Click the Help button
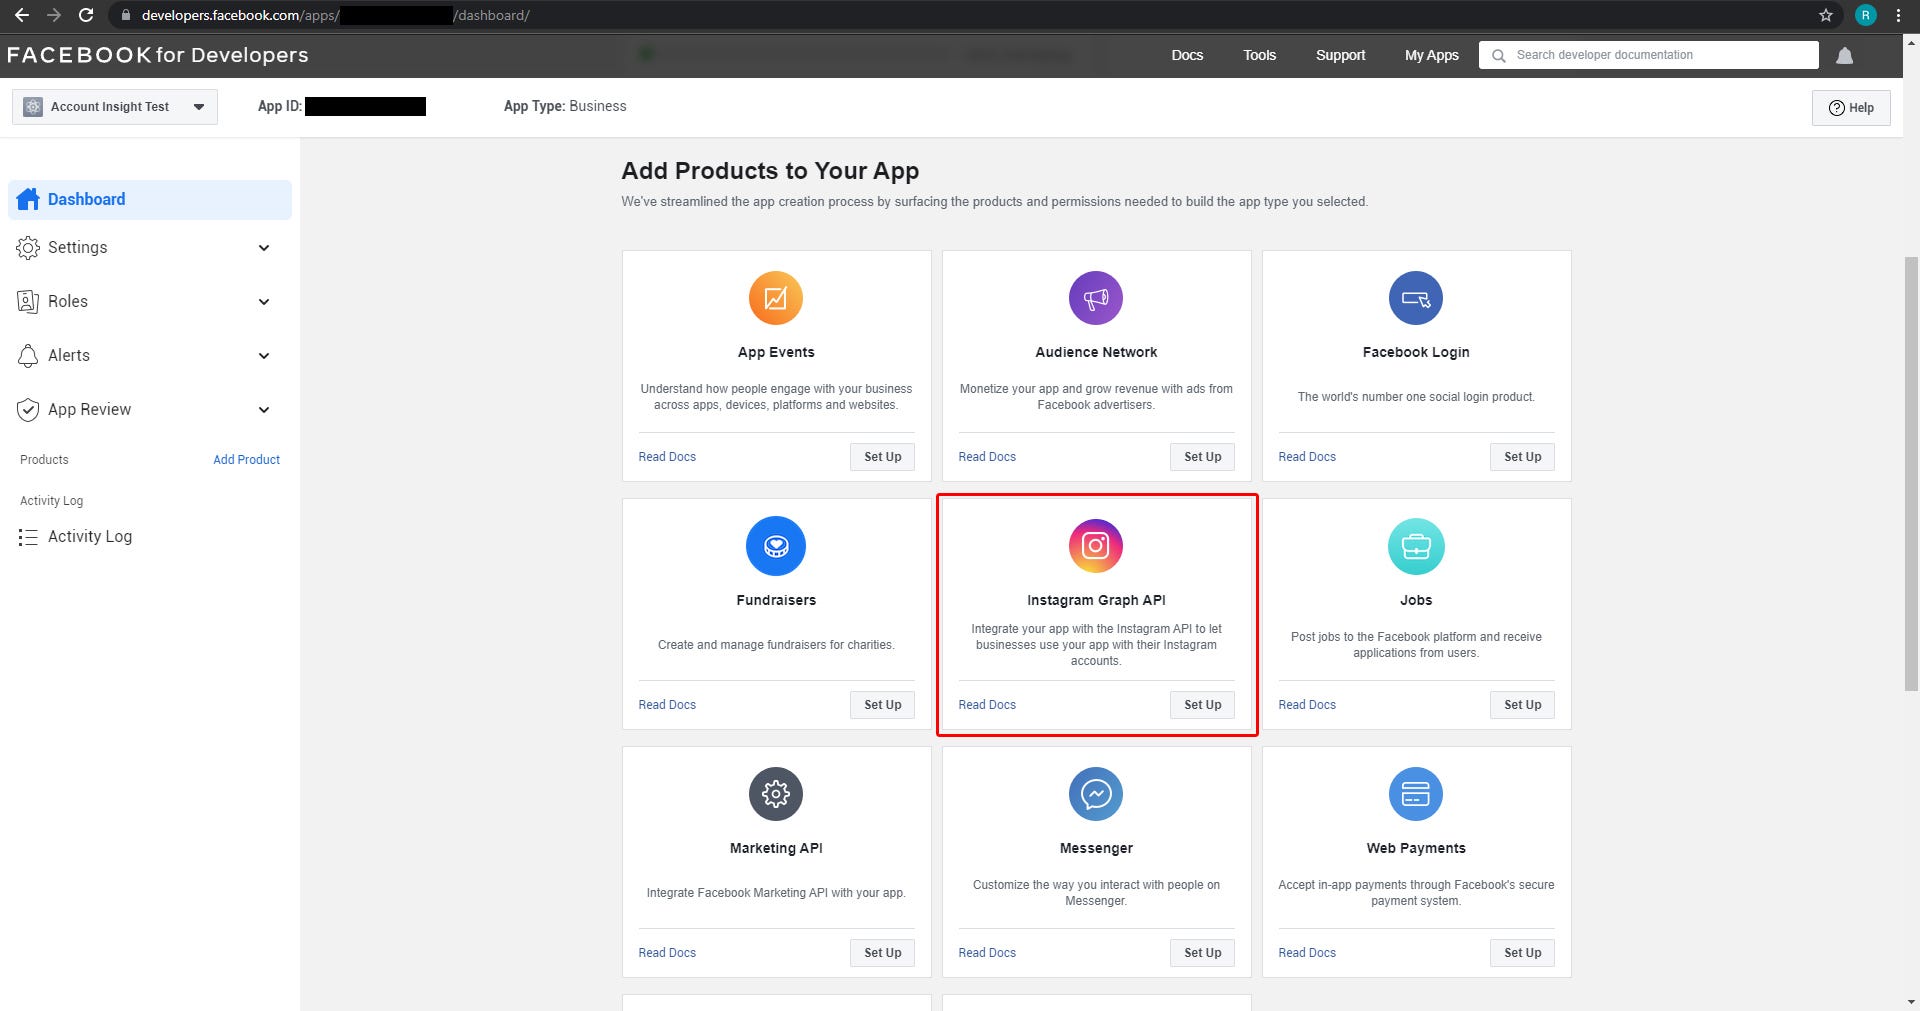 (x=1851, y=108)
